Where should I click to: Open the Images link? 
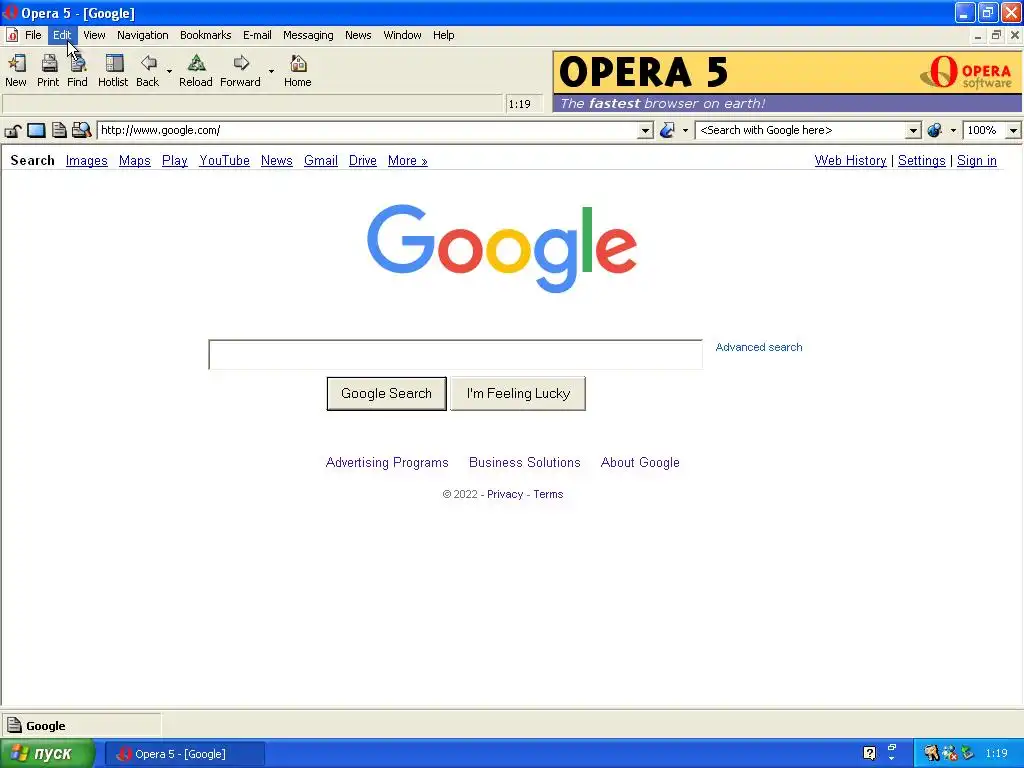(87, 161)
